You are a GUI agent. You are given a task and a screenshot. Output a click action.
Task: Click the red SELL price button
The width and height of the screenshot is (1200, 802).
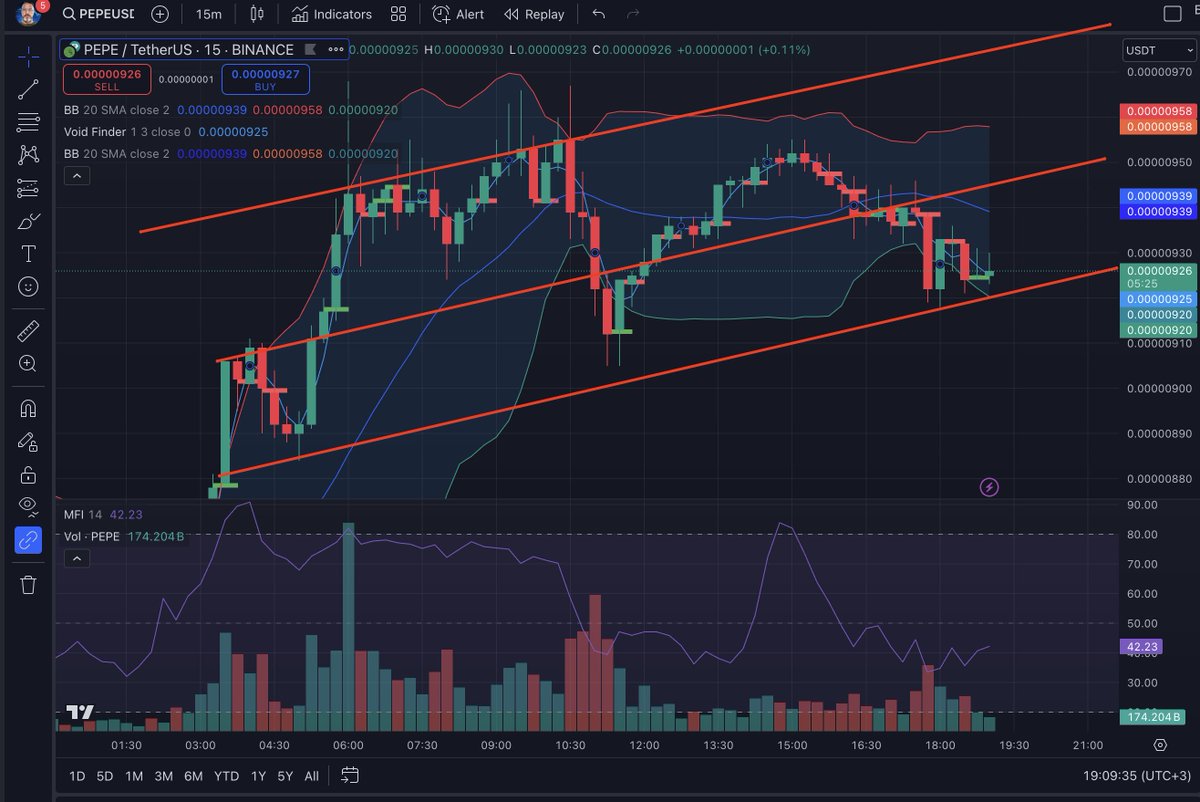107,79
